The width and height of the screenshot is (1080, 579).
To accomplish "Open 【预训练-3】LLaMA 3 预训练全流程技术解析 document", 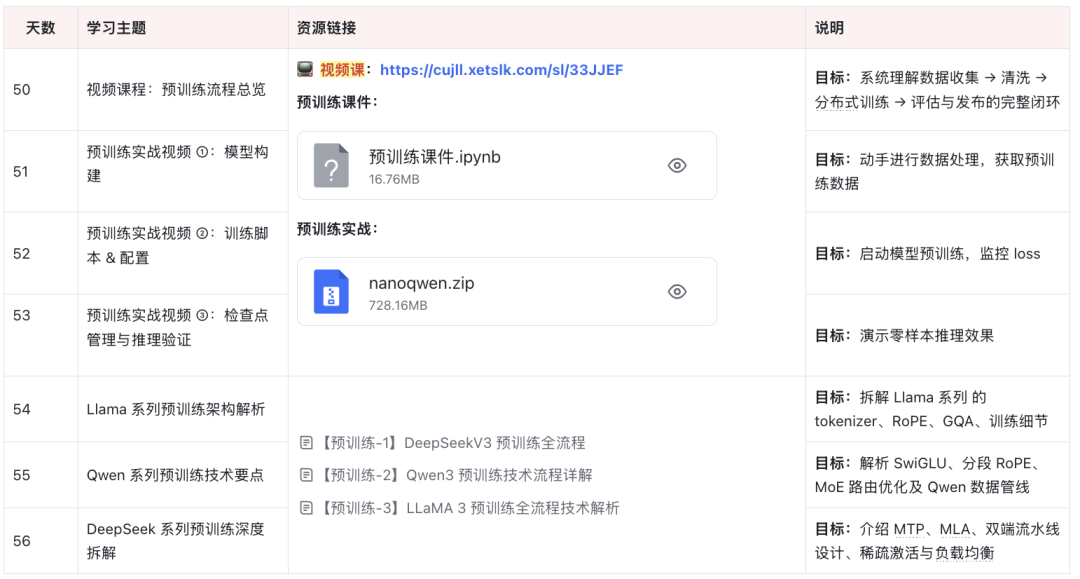I will pos(465,507).
